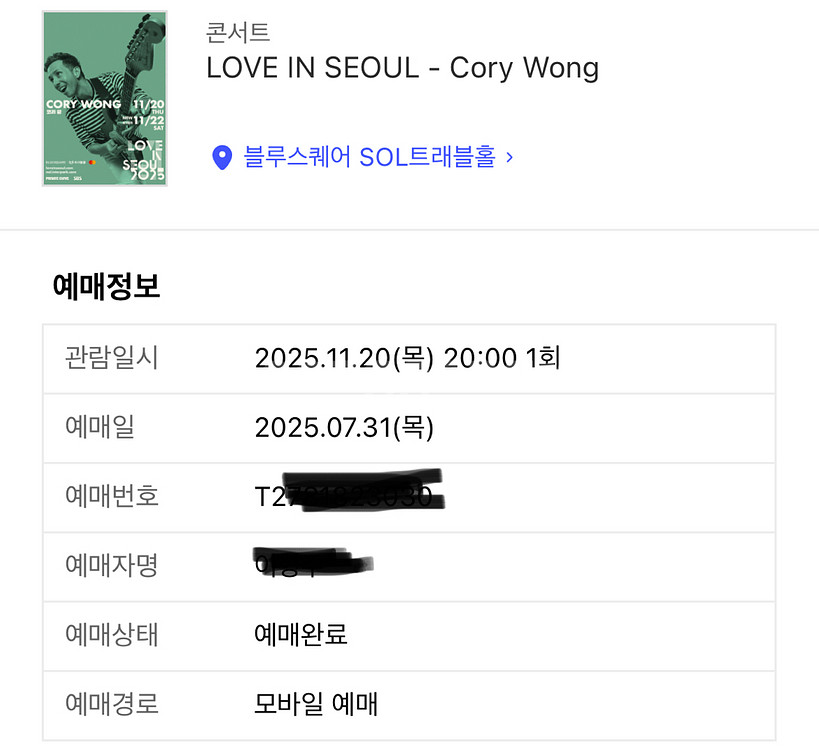Select the title LOVE IN SEOUL - Cory Wong
819x750 pixels.
tap(402, 68)
